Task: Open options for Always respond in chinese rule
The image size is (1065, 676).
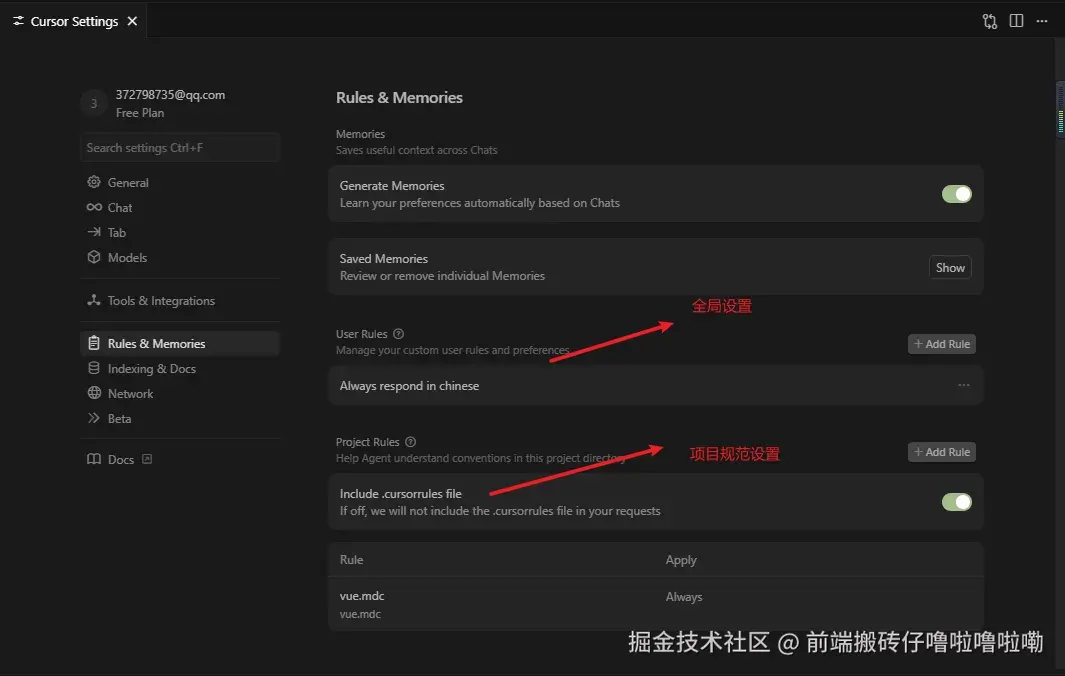Action: coord(964,385)
